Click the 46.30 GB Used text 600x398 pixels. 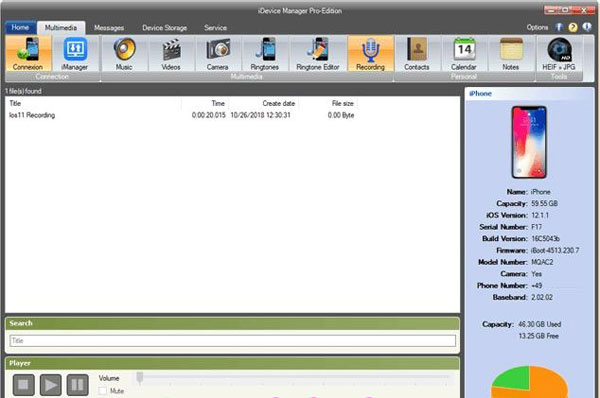[x=540, y=325]
